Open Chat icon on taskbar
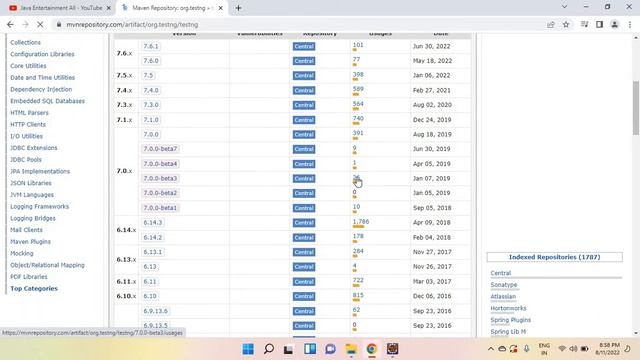Viewport: 640px width, 360px height. 330,349
